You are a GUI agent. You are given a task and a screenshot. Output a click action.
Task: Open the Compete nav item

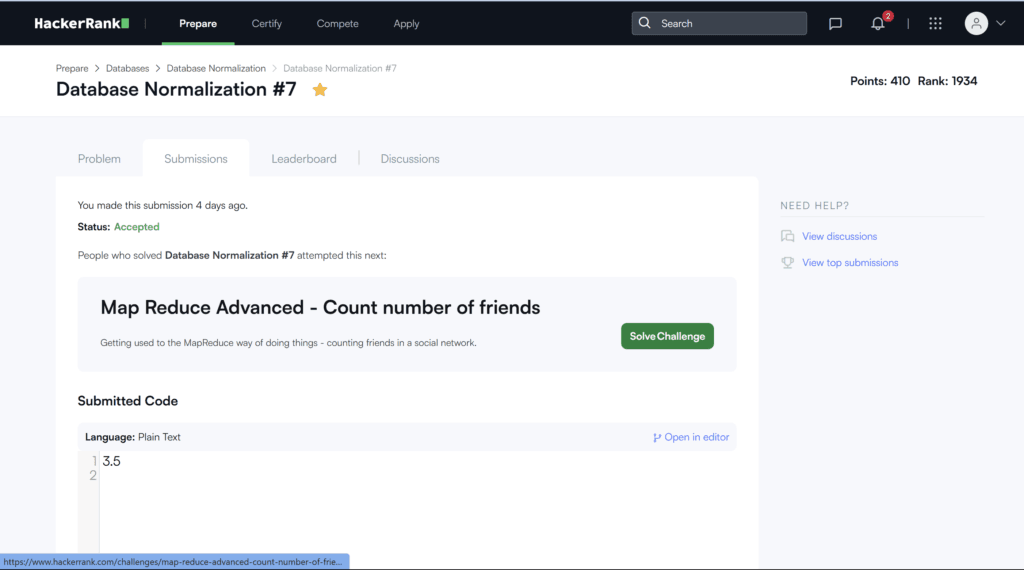[338, 24]
